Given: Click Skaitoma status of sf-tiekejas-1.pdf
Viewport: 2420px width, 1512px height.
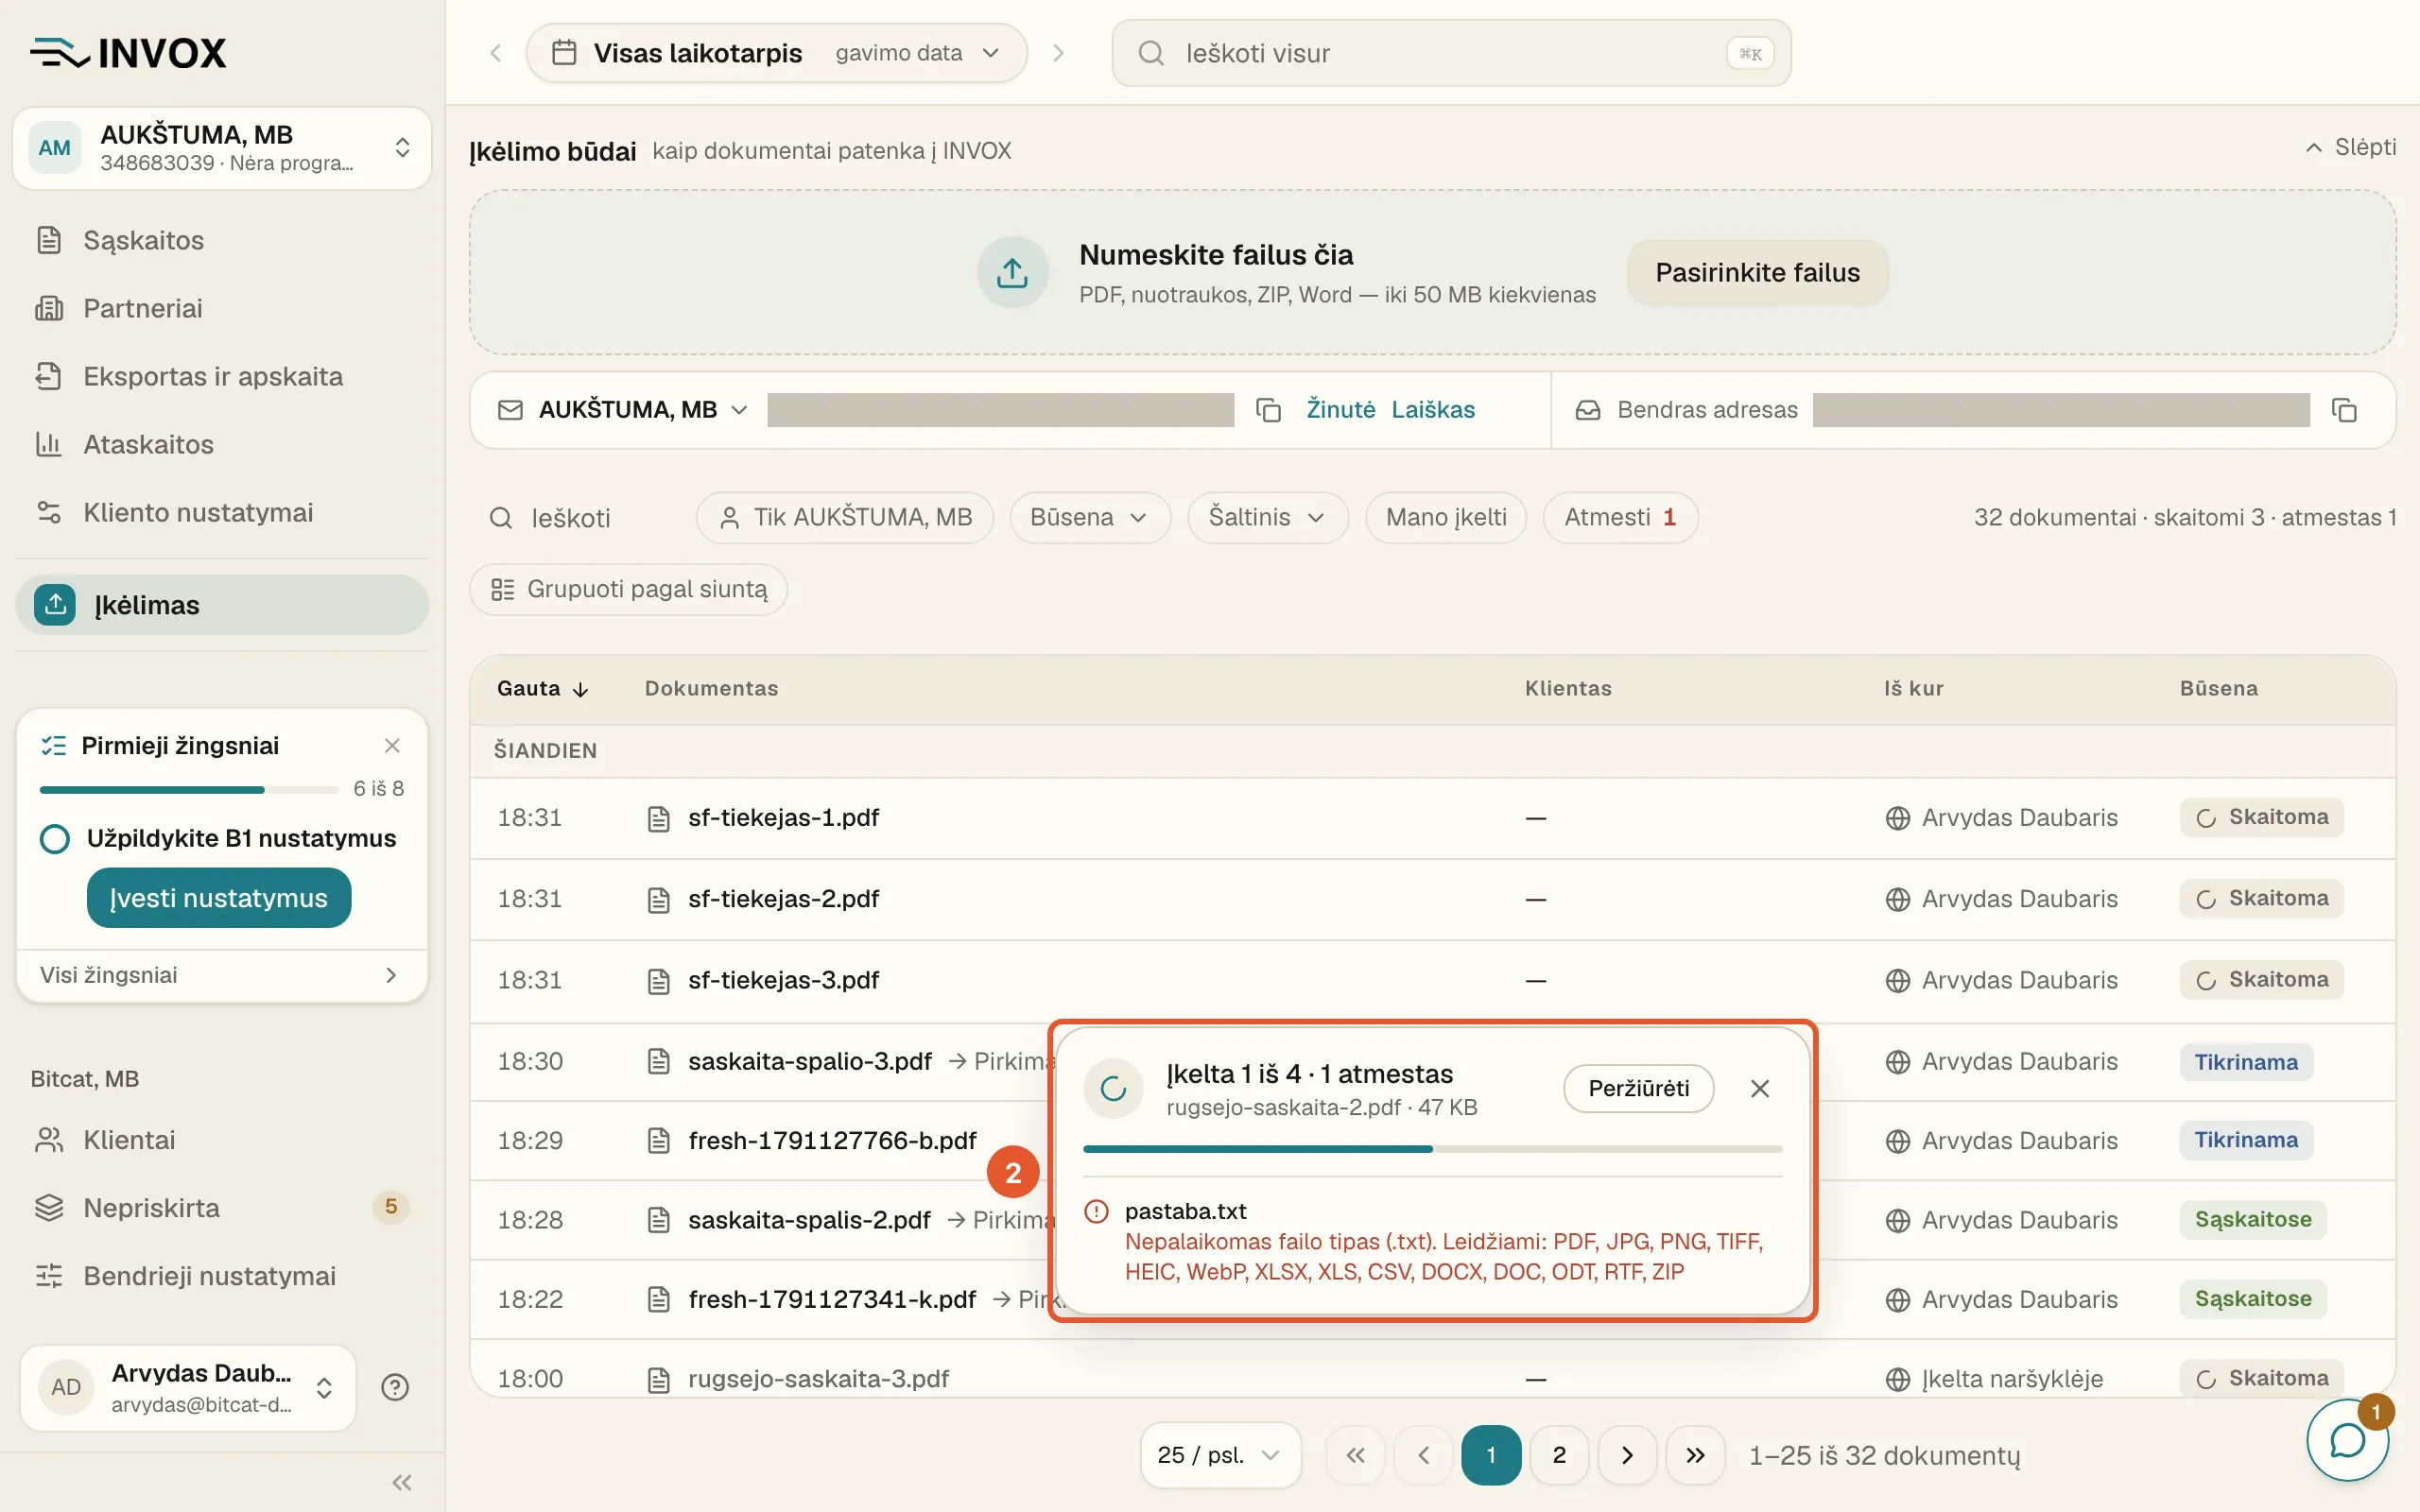Looking at the screenshot, I should click(x=2262, y=817).
